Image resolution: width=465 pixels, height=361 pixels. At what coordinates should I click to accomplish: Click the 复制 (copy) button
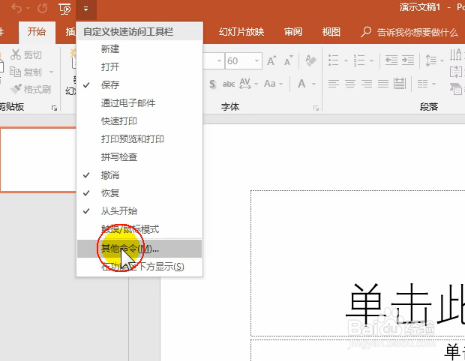pos(26,72)
